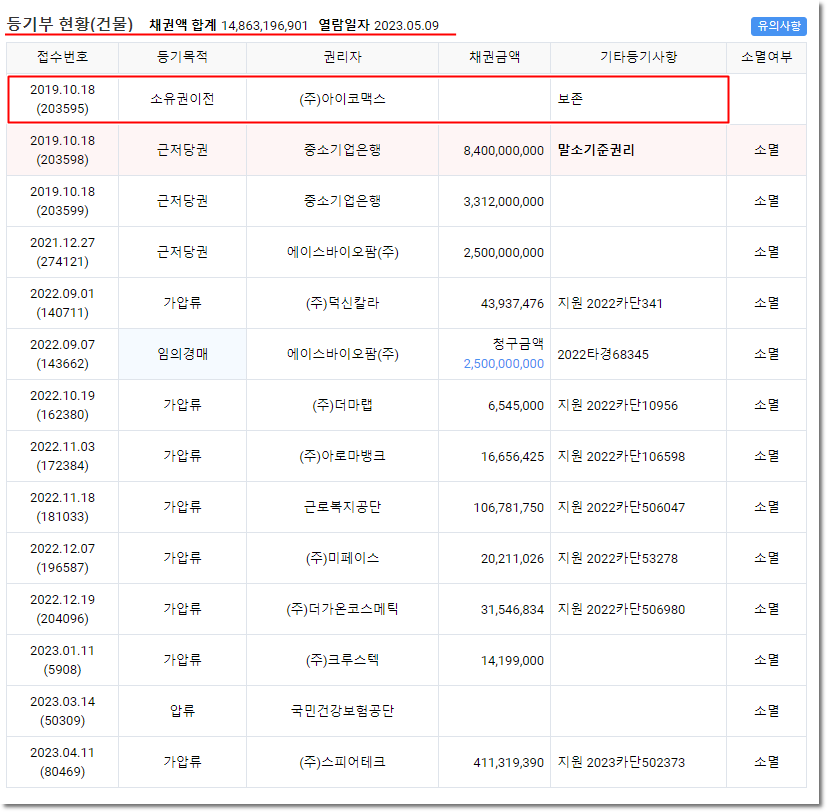Click case number 지원 2022카단53278

[618, 558]
